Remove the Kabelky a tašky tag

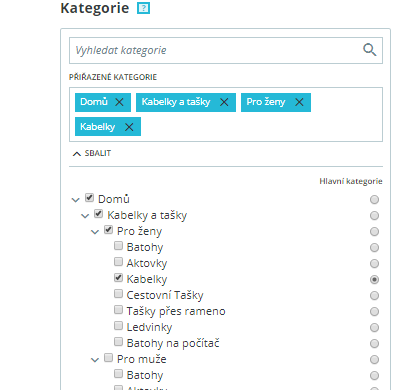pos(224,102)
